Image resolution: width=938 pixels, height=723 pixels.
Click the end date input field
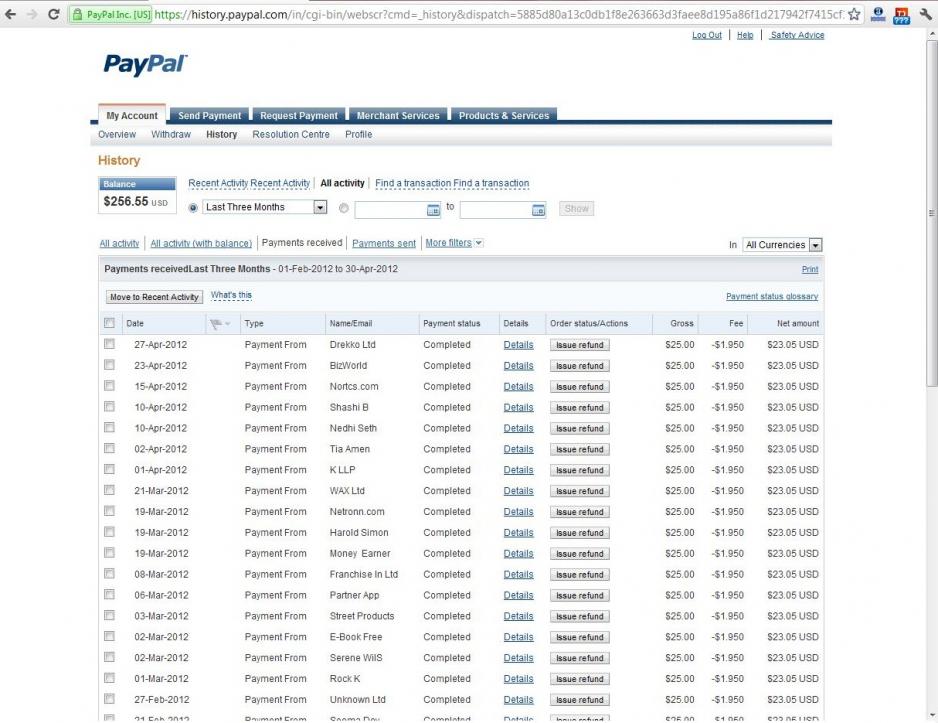click(503, 210)
